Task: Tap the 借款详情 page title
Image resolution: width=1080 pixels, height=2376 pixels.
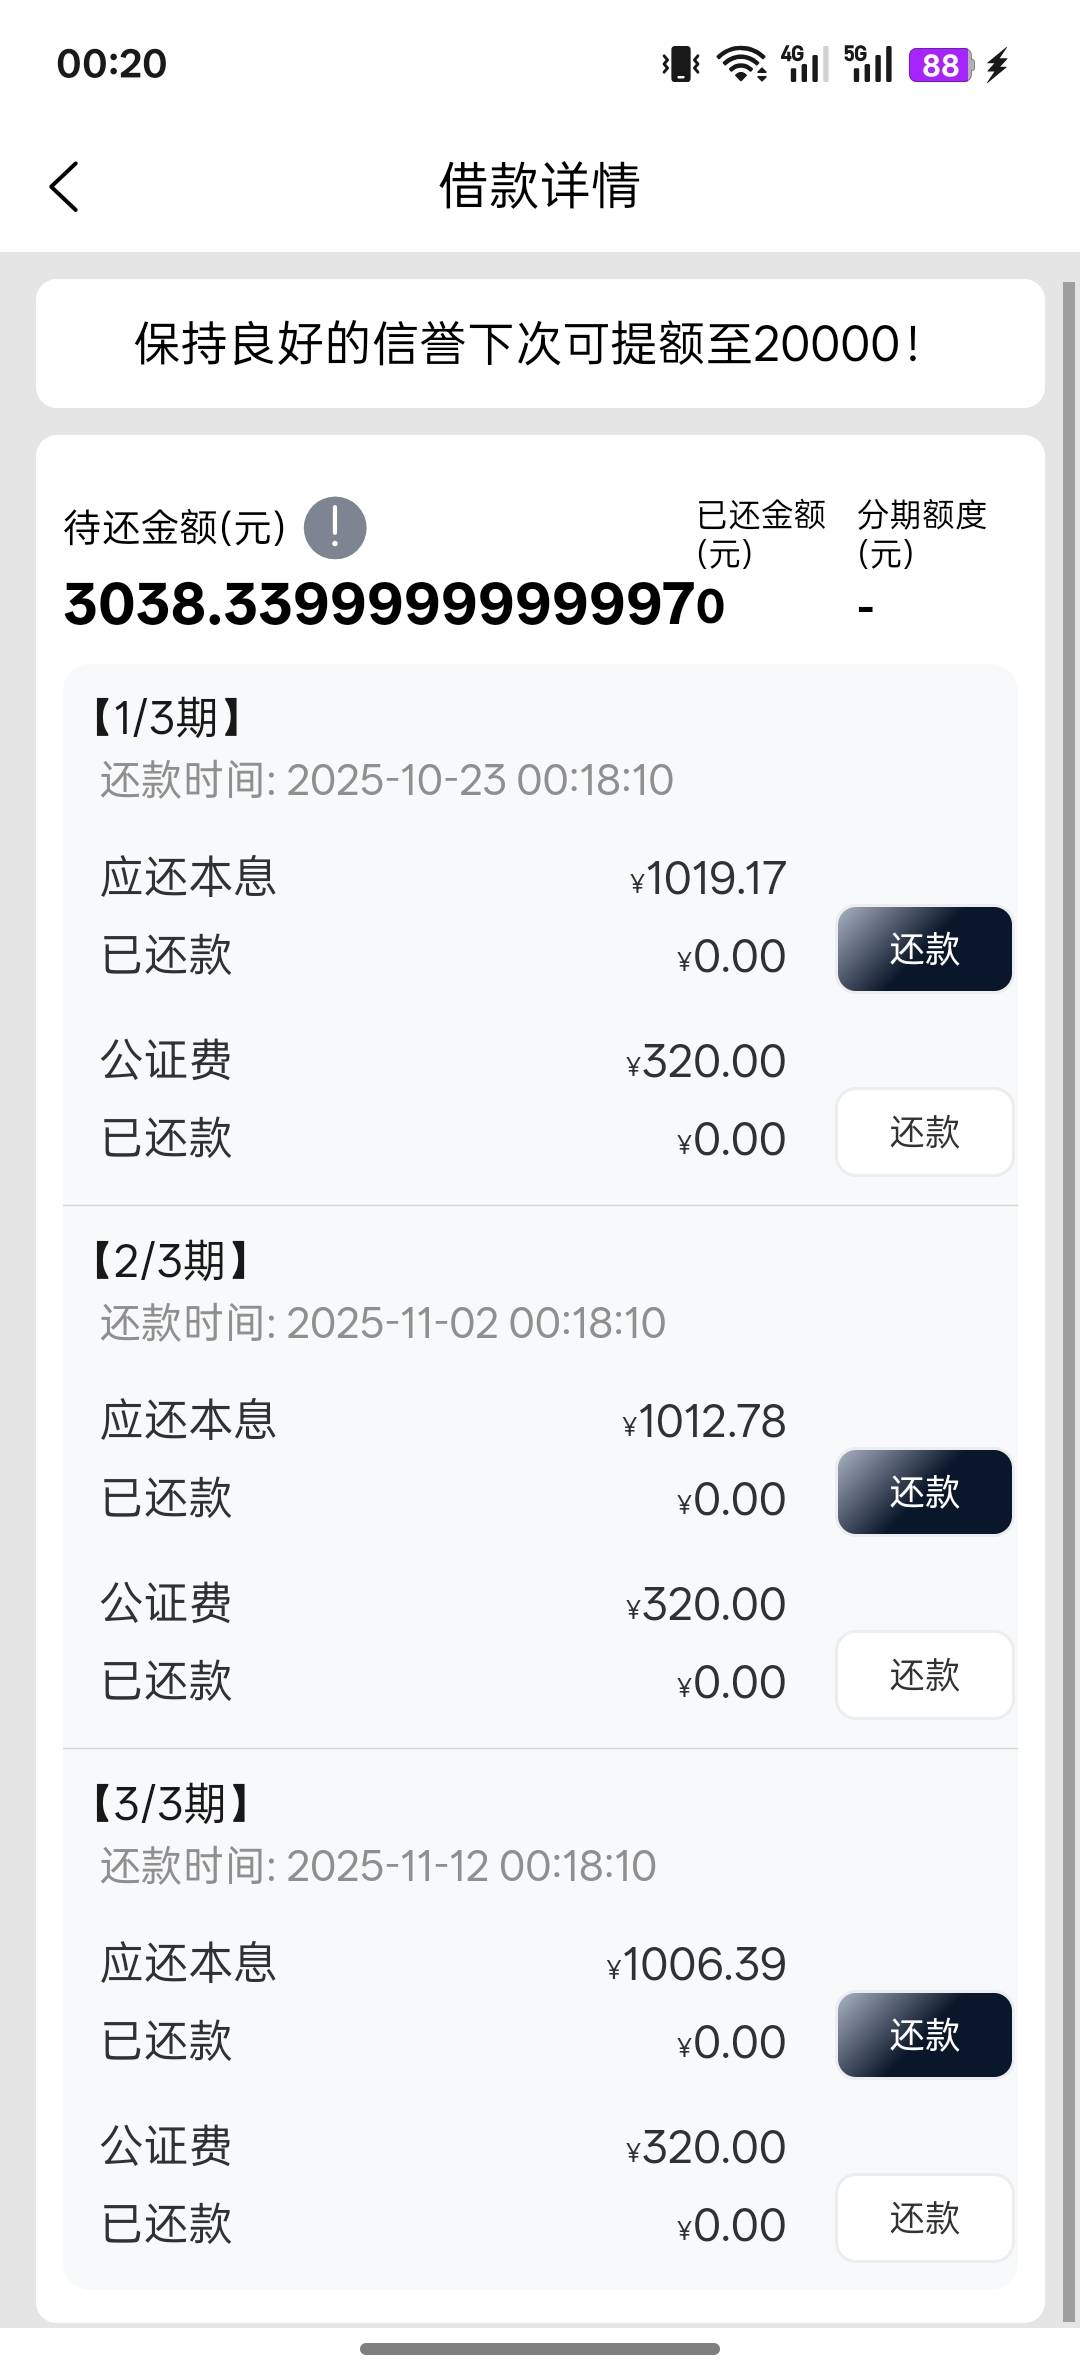Action: click(x=540, y=186)
